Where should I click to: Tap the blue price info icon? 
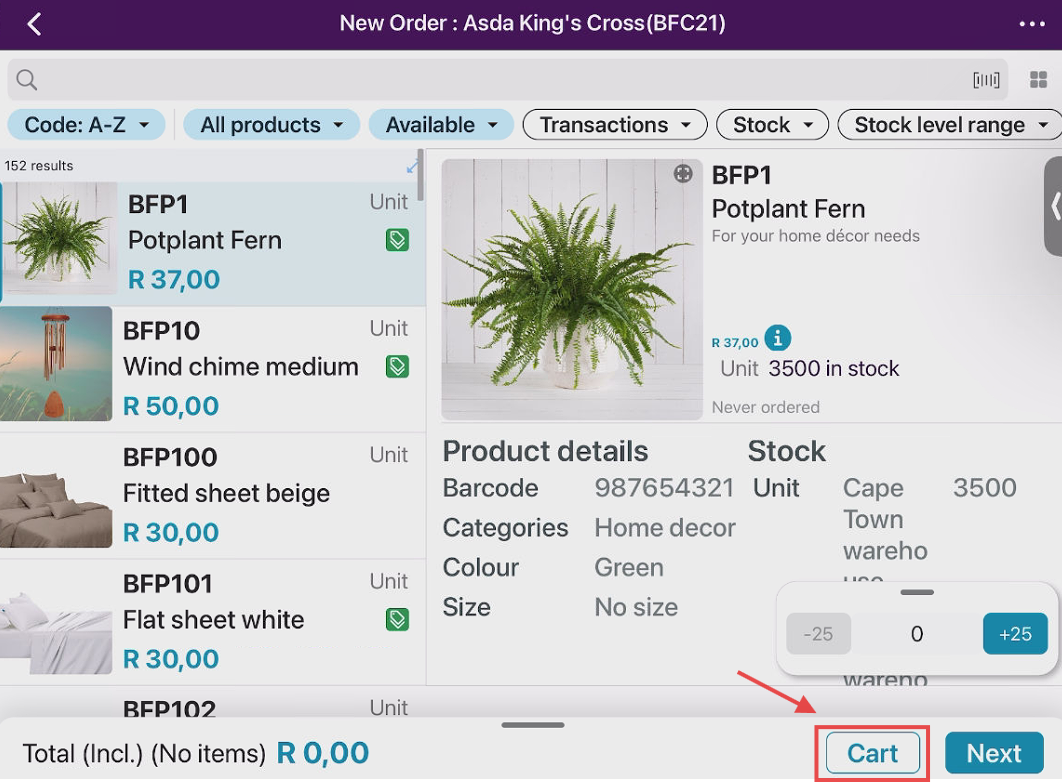pyautogui.click(x=778, y=338)
